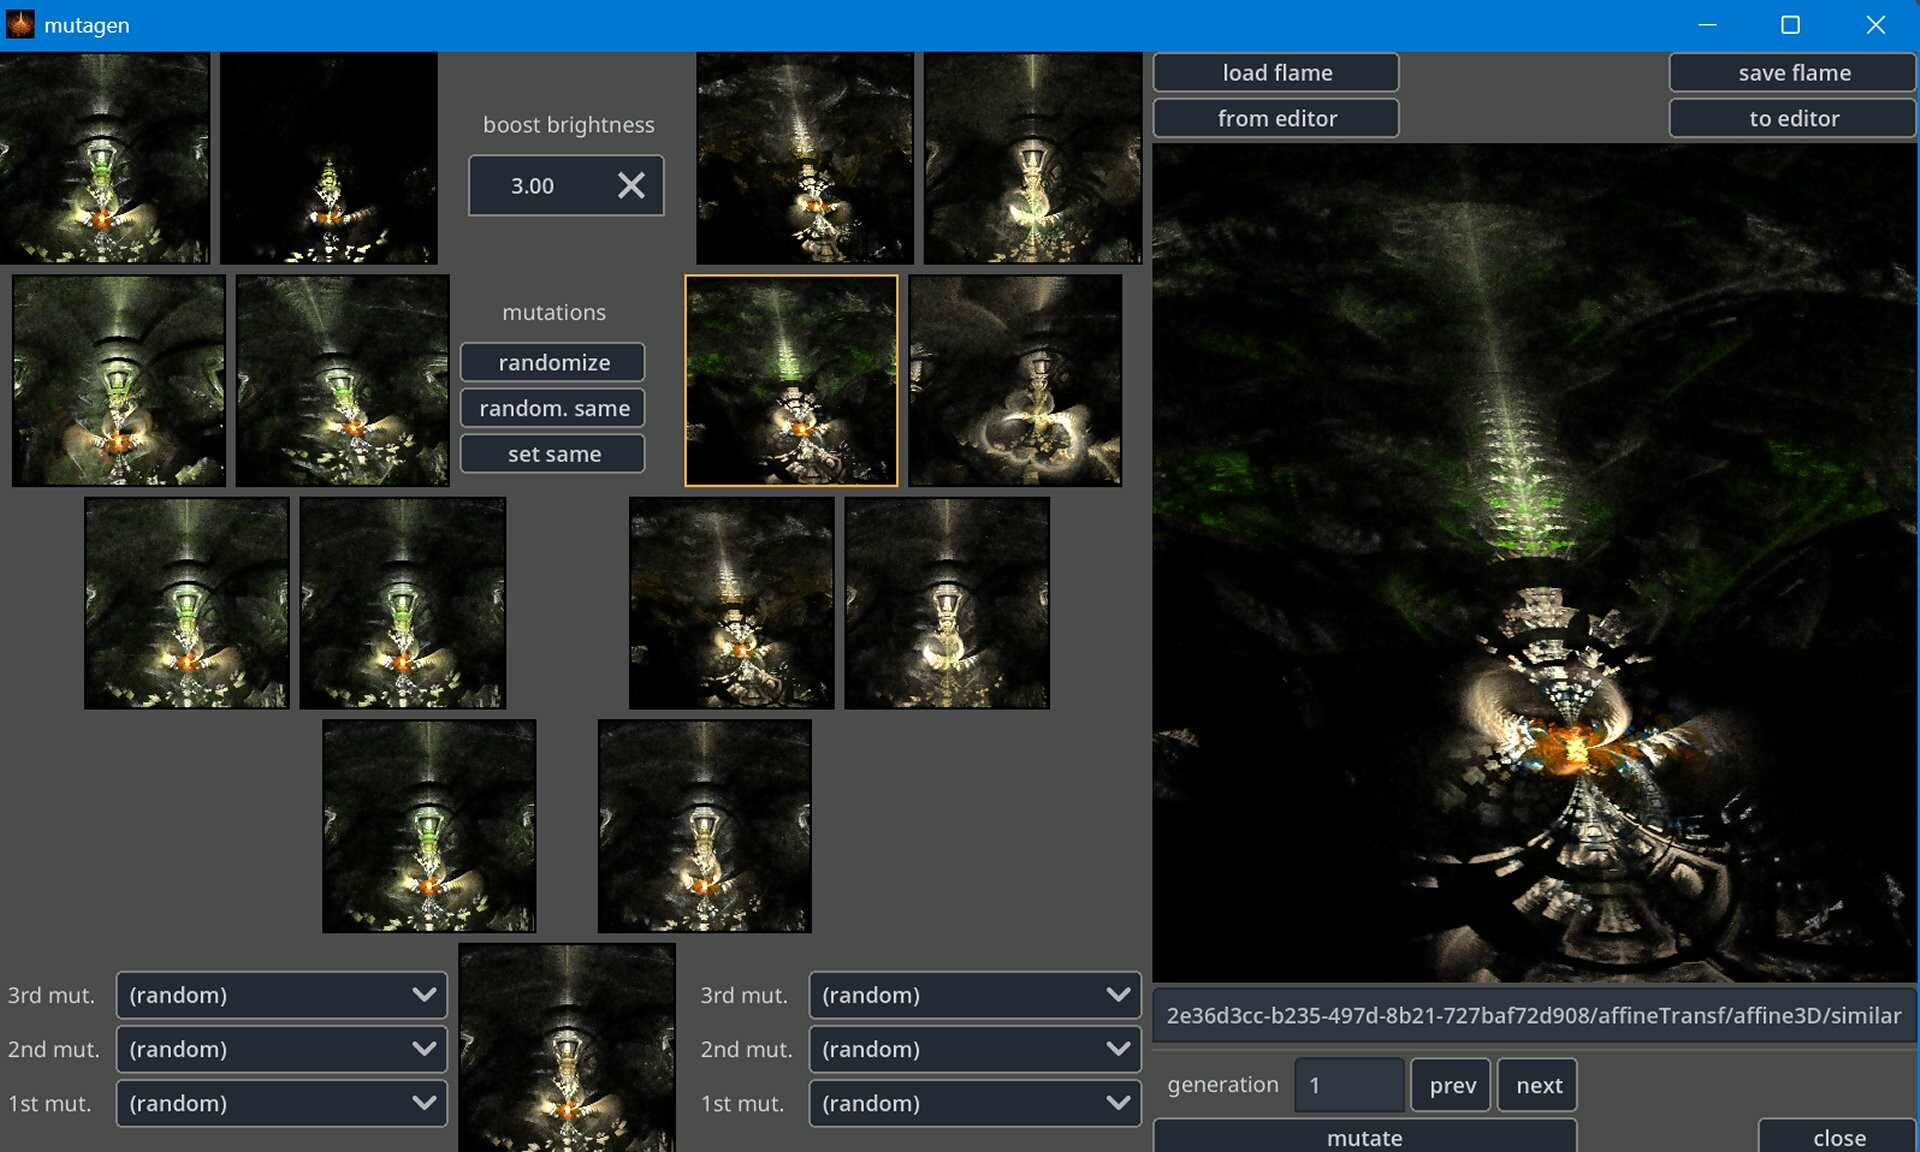Image resolution: width=1920 pixels, height=1152 pixels.
Task: Click the mutagen flame icon in the title bar
Action: click(19, 25)
